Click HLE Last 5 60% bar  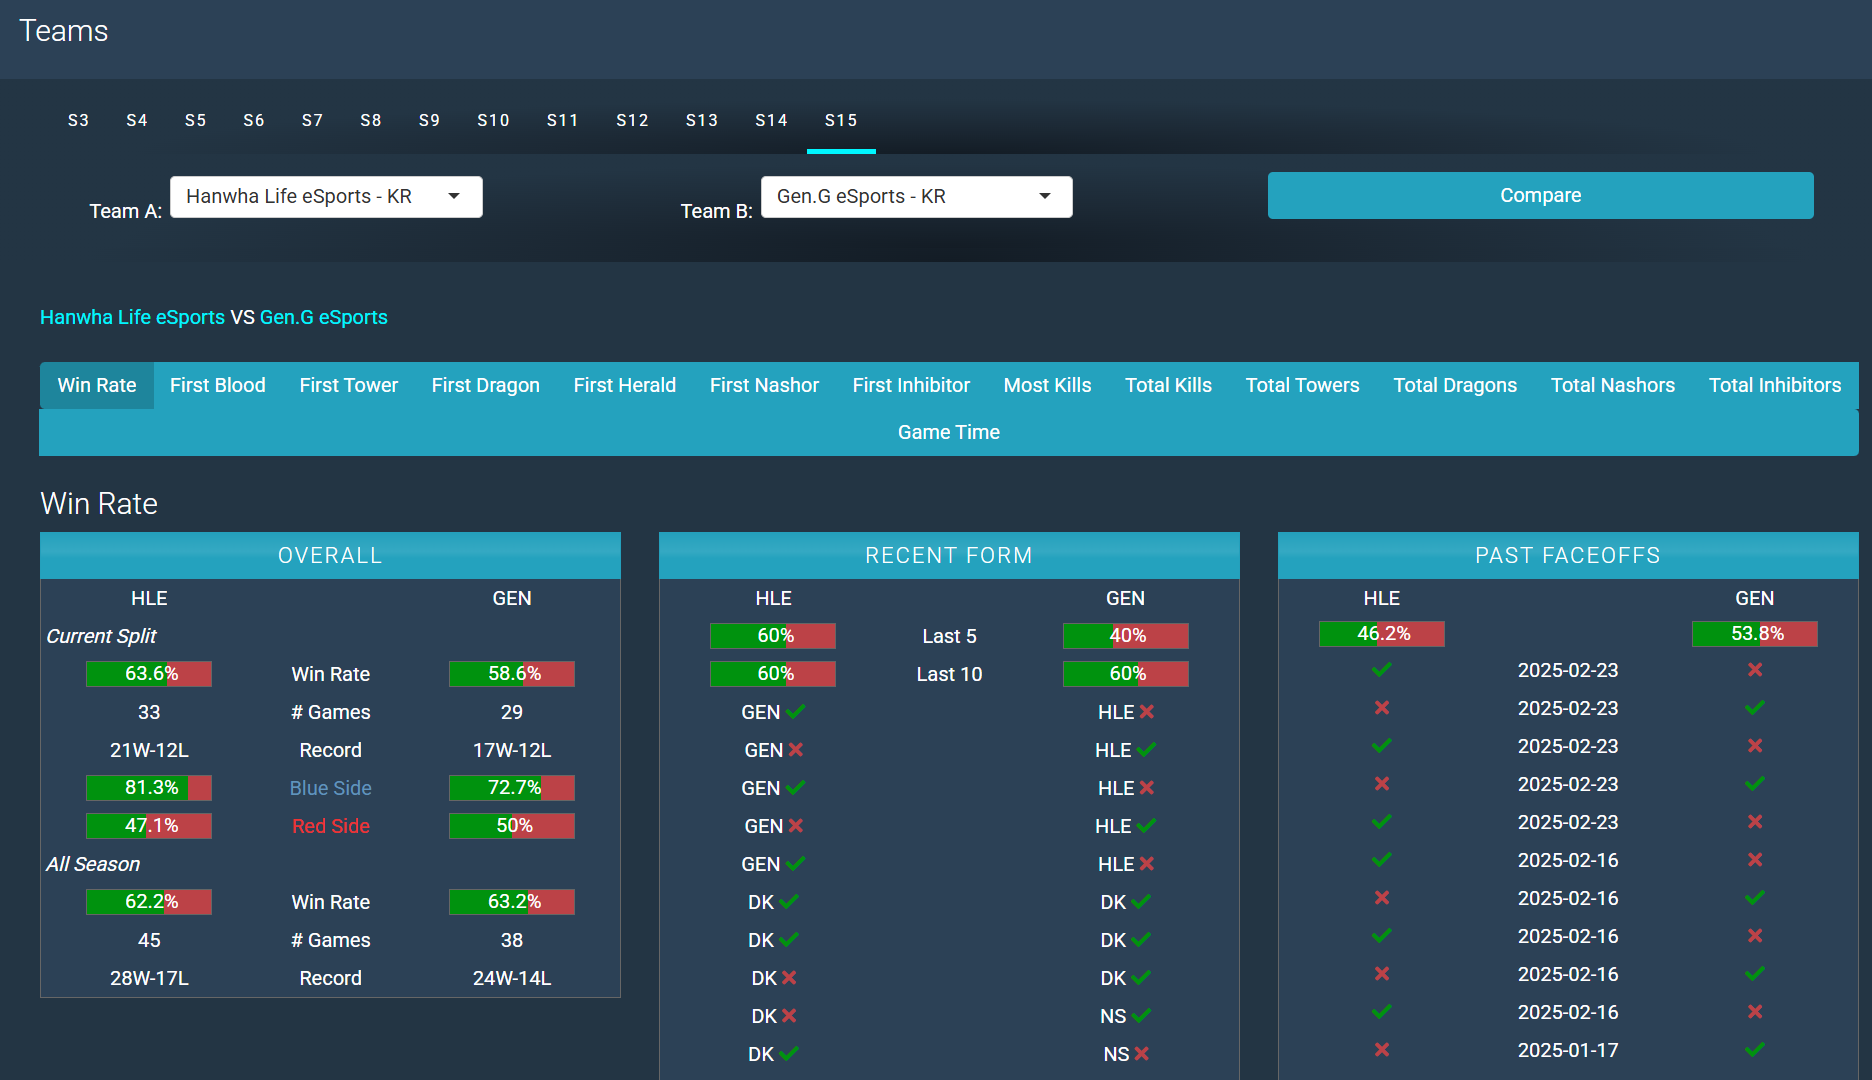click(x=773, y=636)
